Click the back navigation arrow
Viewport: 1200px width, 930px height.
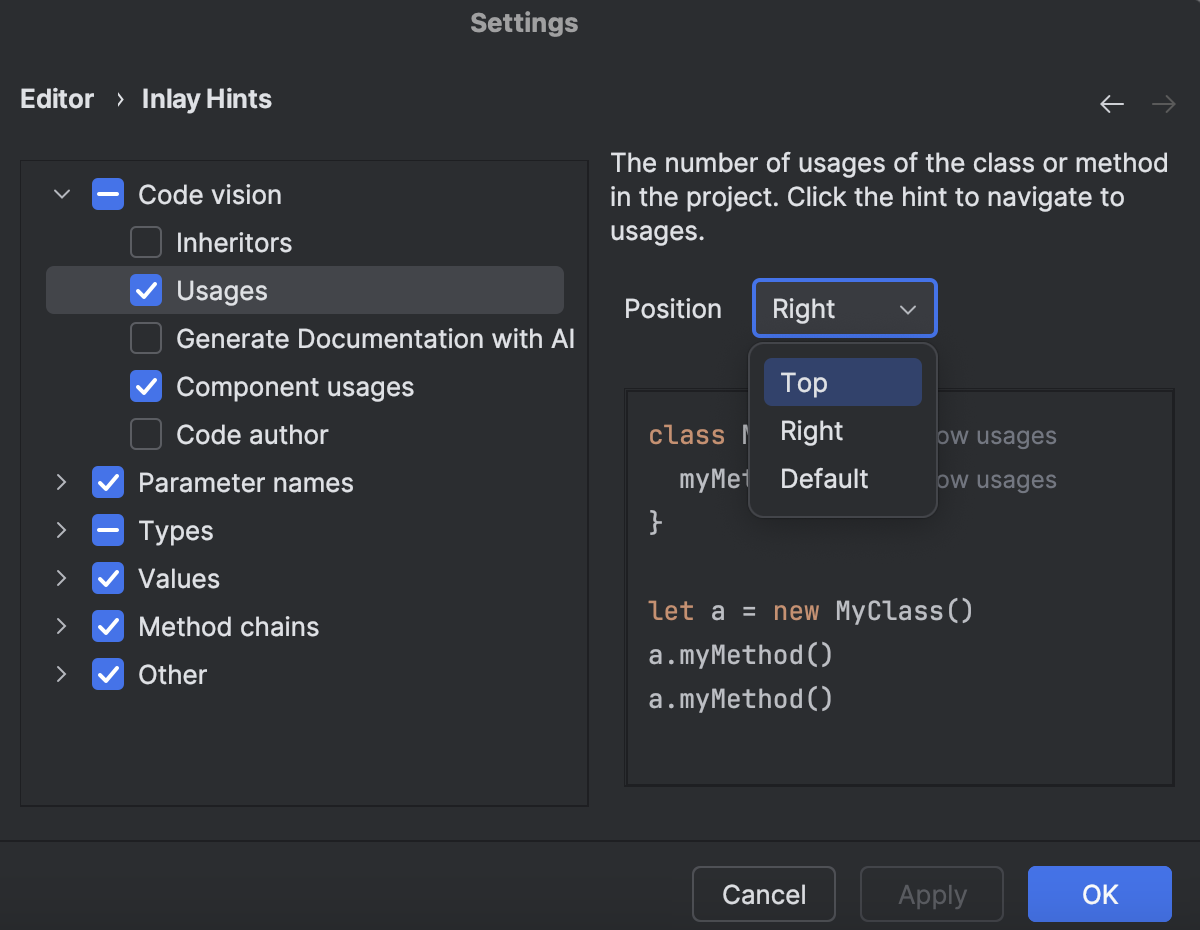[1111, 103]
